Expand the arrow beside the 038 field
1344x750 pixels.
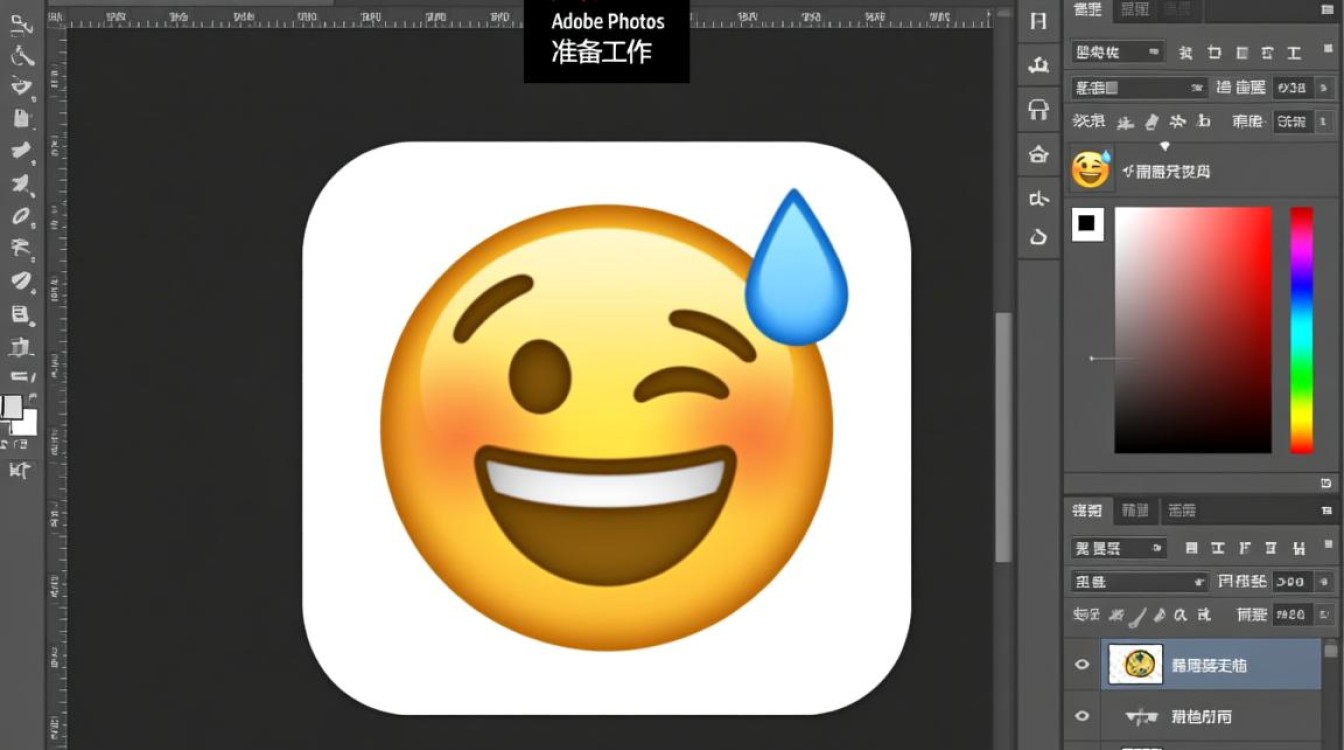pyautogui.click(x=1325, y=88)
